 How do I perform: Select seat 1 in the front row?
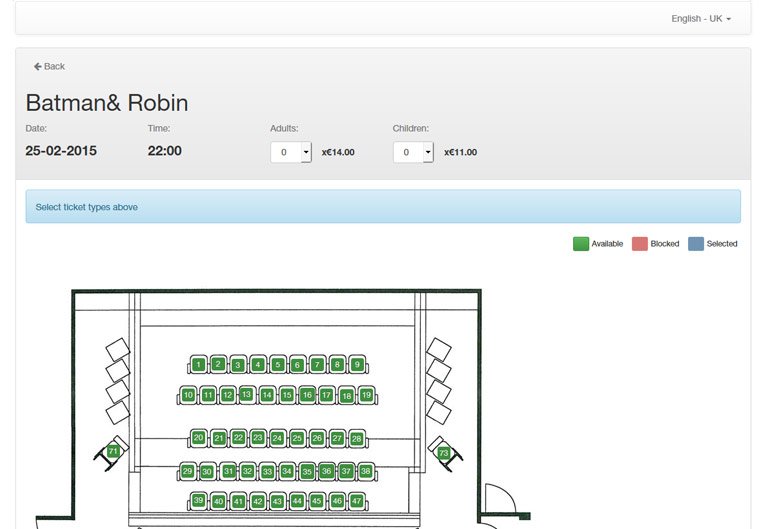tap(199, 365)
